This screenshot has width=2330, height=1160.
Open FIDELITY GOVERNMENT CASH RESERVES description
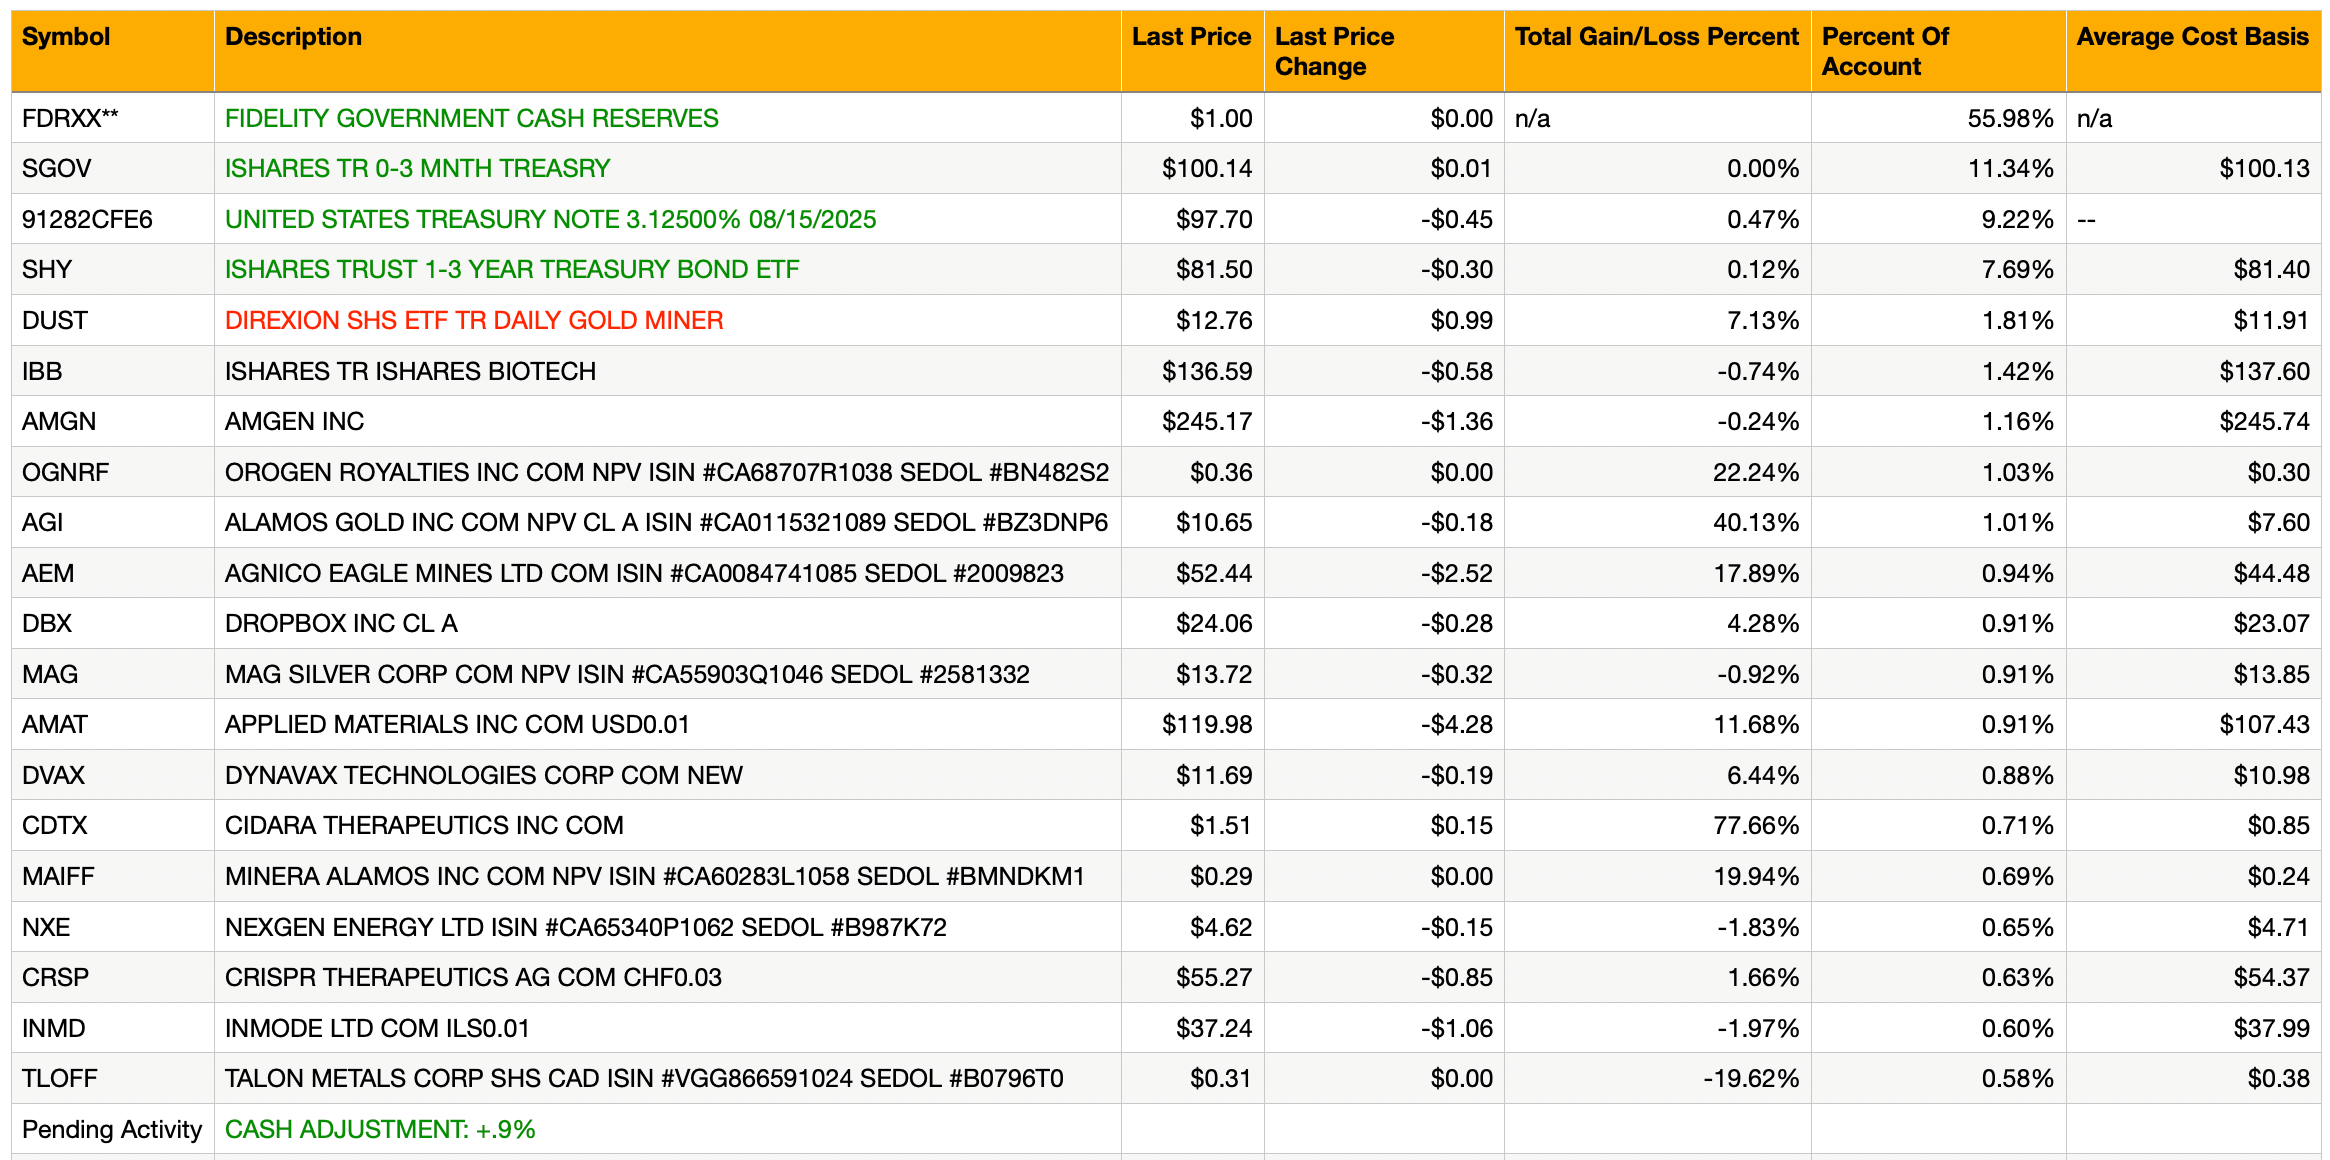(472, 119)
